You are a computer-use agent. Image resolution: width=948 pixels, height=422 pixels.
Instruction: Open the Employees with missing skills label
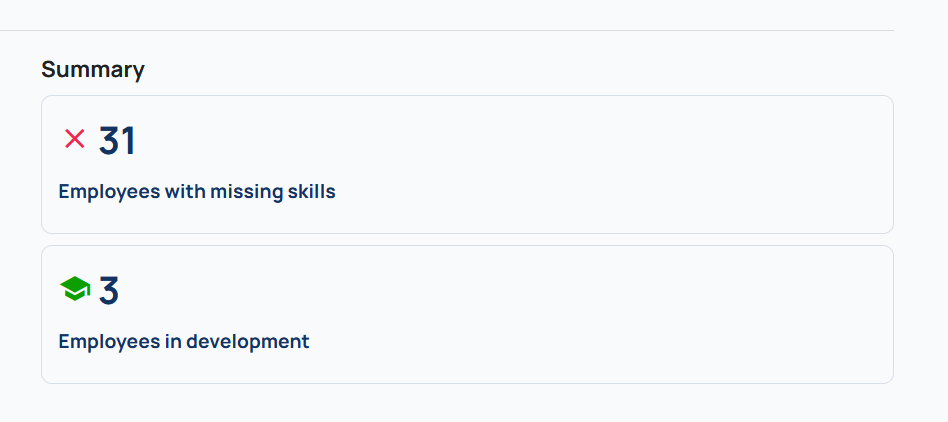pos(196,192)
